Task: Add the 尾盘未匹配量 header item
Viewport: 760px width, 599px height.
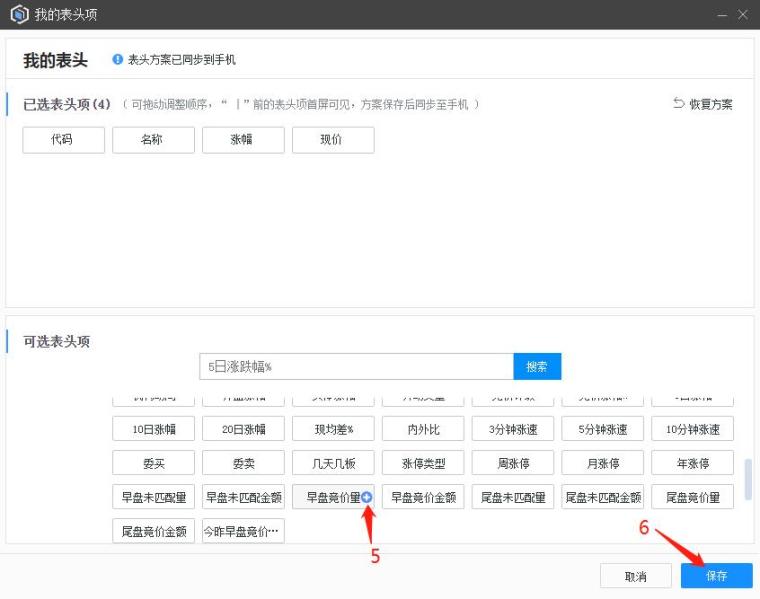Action: pos(513,497)
